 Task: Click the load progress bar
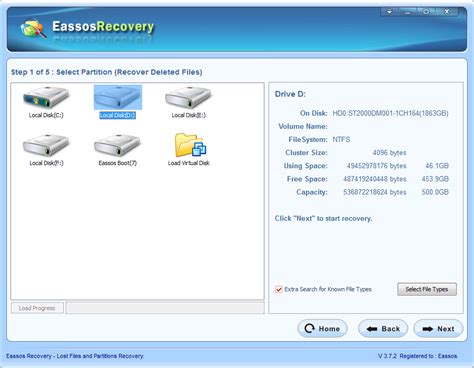(165, 308)
